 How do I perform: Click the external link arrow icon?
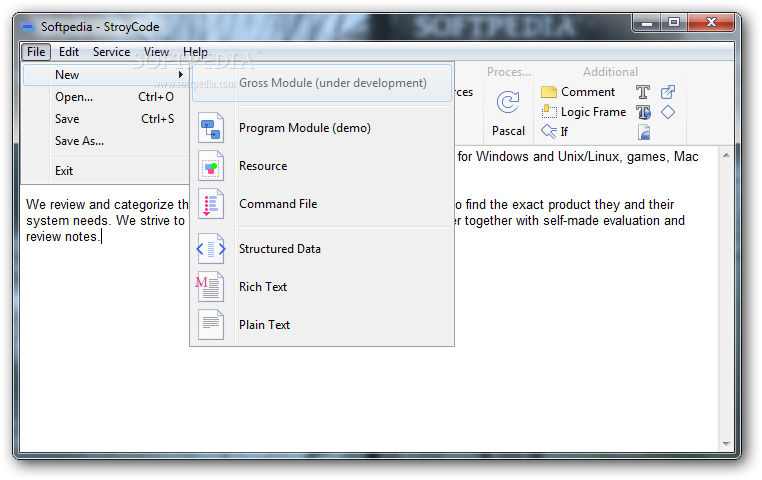(668, 92)
